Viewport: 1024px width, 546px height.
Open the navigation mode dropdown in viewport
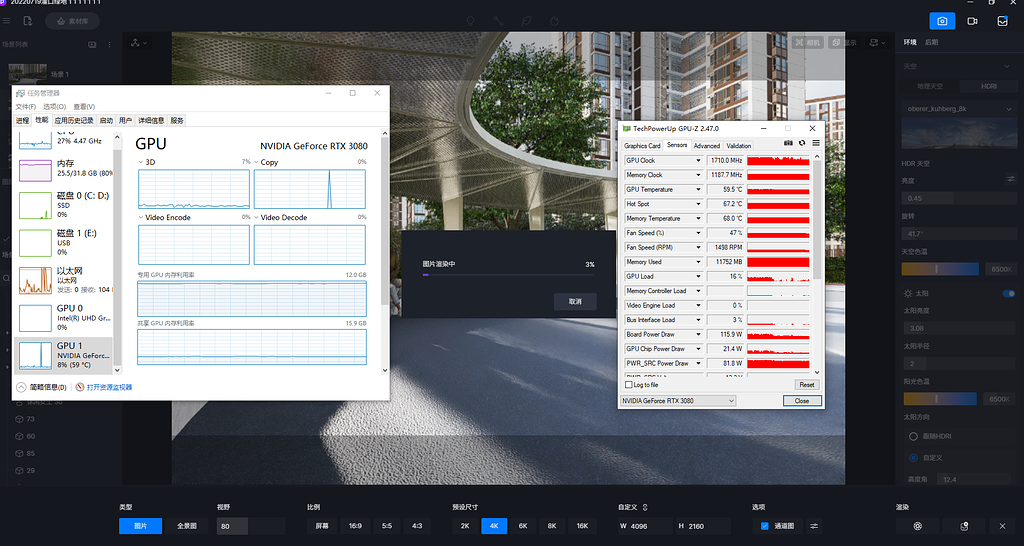pyautogui.click(x=138, y=42)
